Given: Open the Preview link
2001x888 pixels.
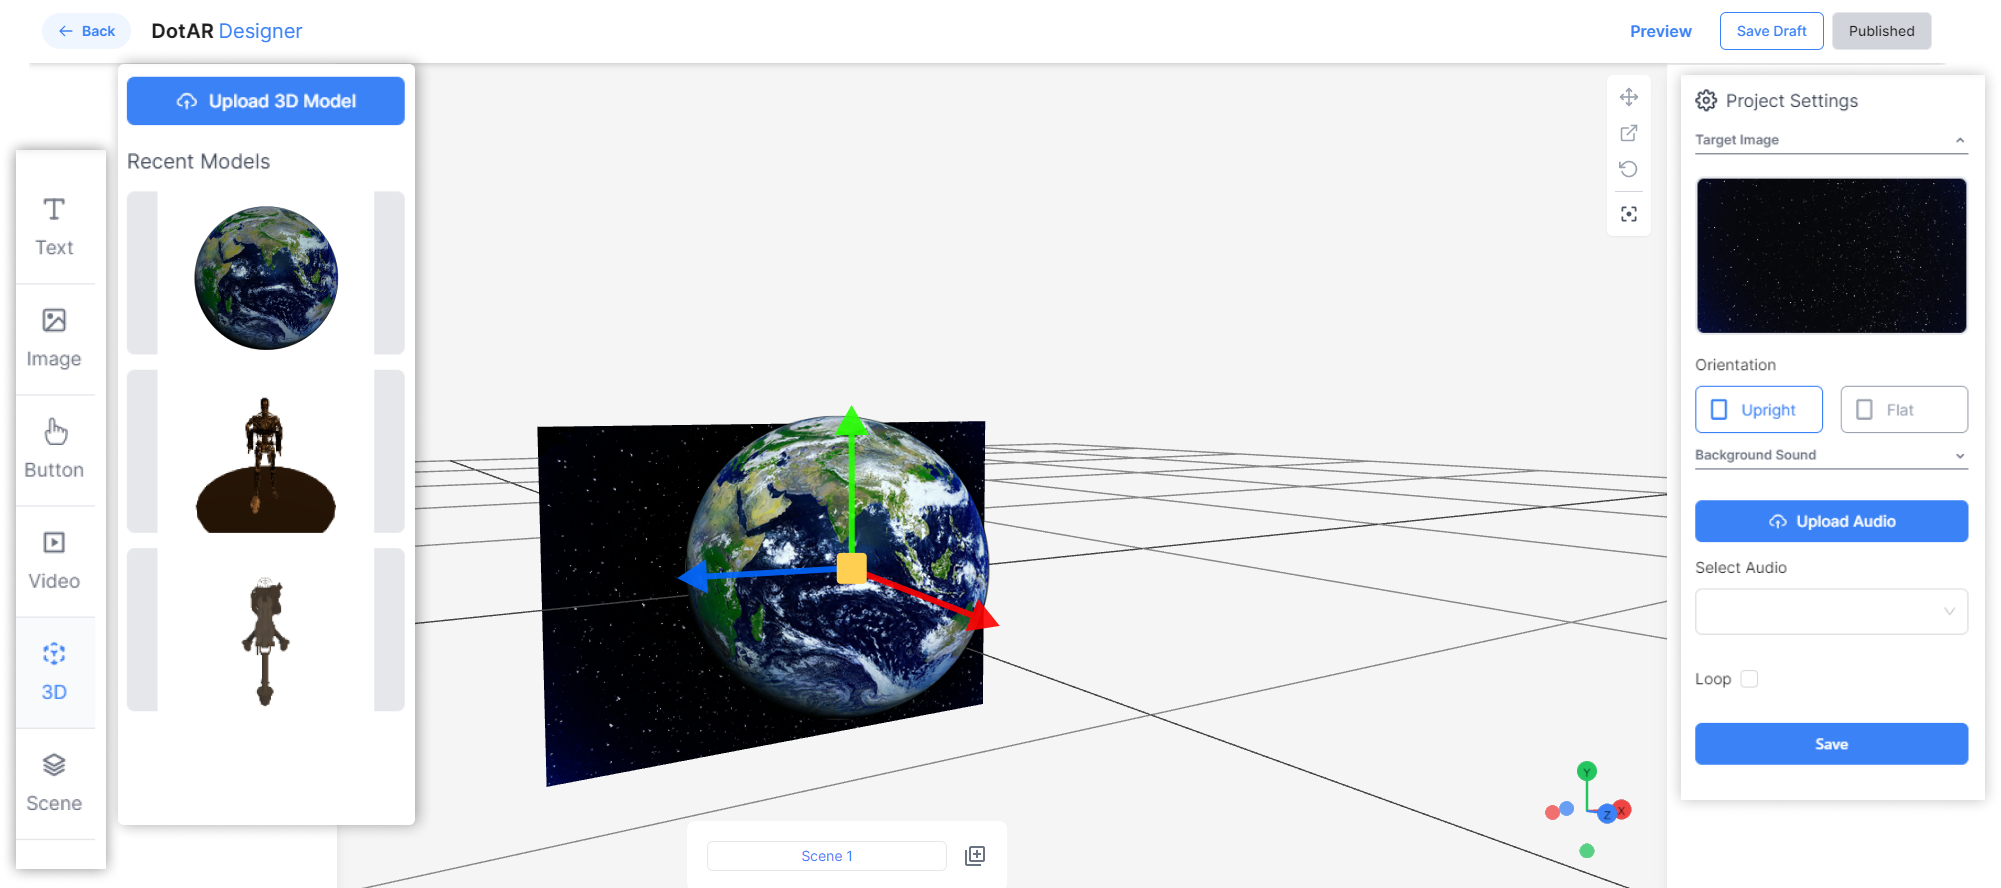Looking at the screenshot, I should (1660, 31).
